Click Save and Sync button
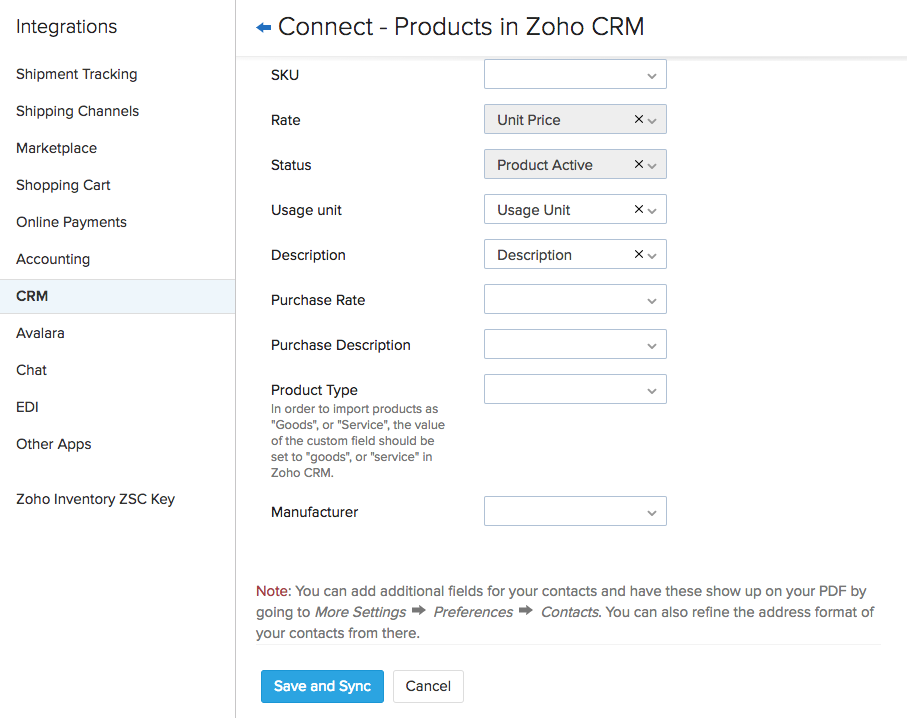907x718 pixels. (322, 686)
